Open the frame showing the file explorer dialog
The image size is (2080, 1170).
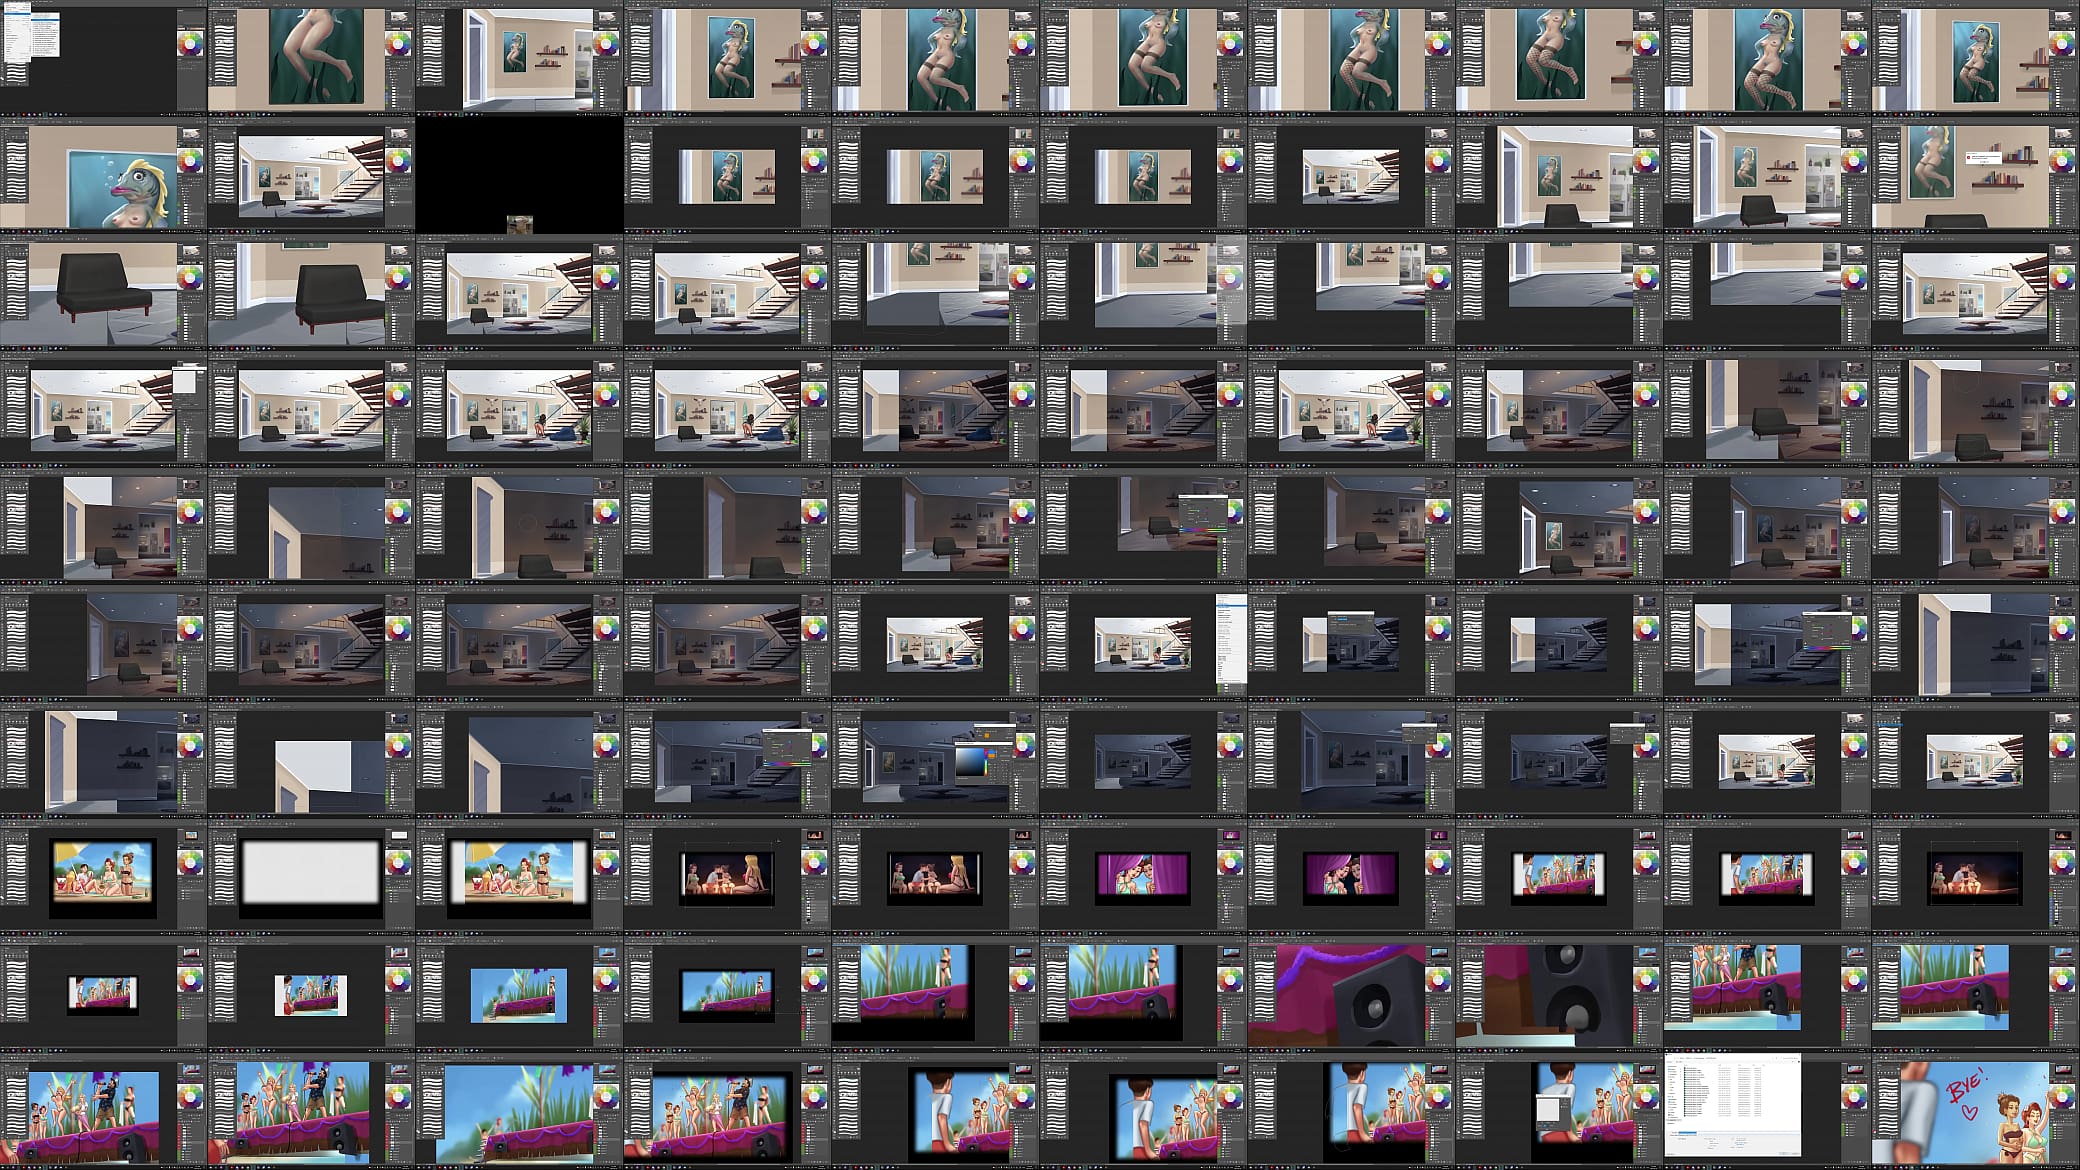coord(1768,1111)
